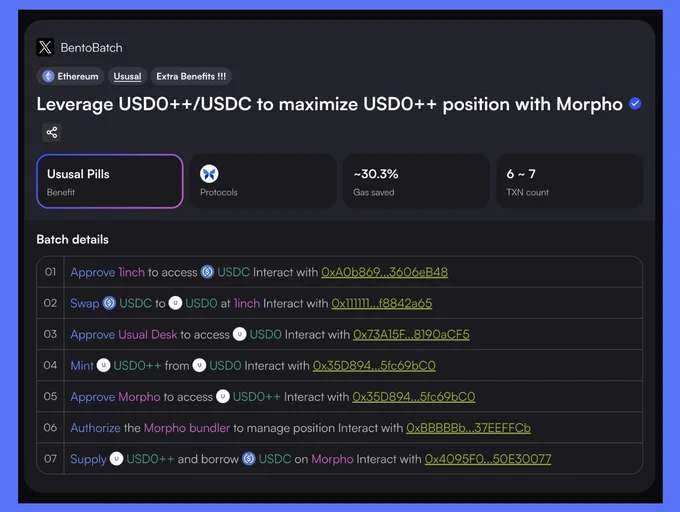Click Authorize action in step 06

[x=95, y=428]
